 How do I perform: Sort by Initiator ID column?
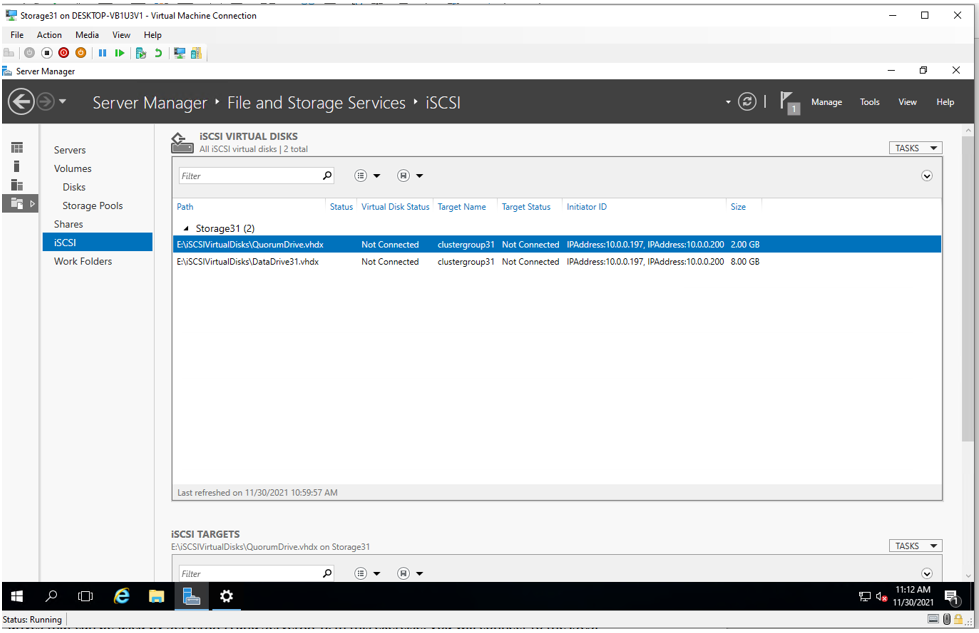coord(586,207)
